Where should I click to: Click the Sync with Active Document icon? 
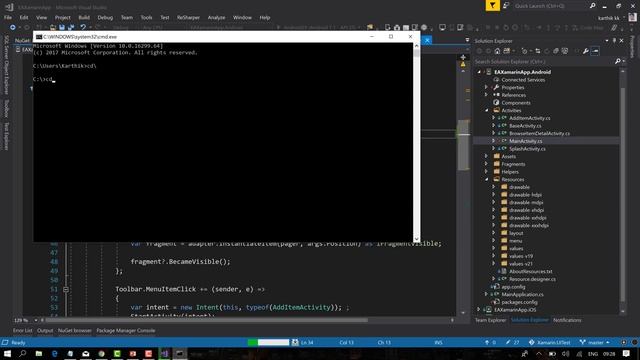pyautogui.click(x=538, y=51)
